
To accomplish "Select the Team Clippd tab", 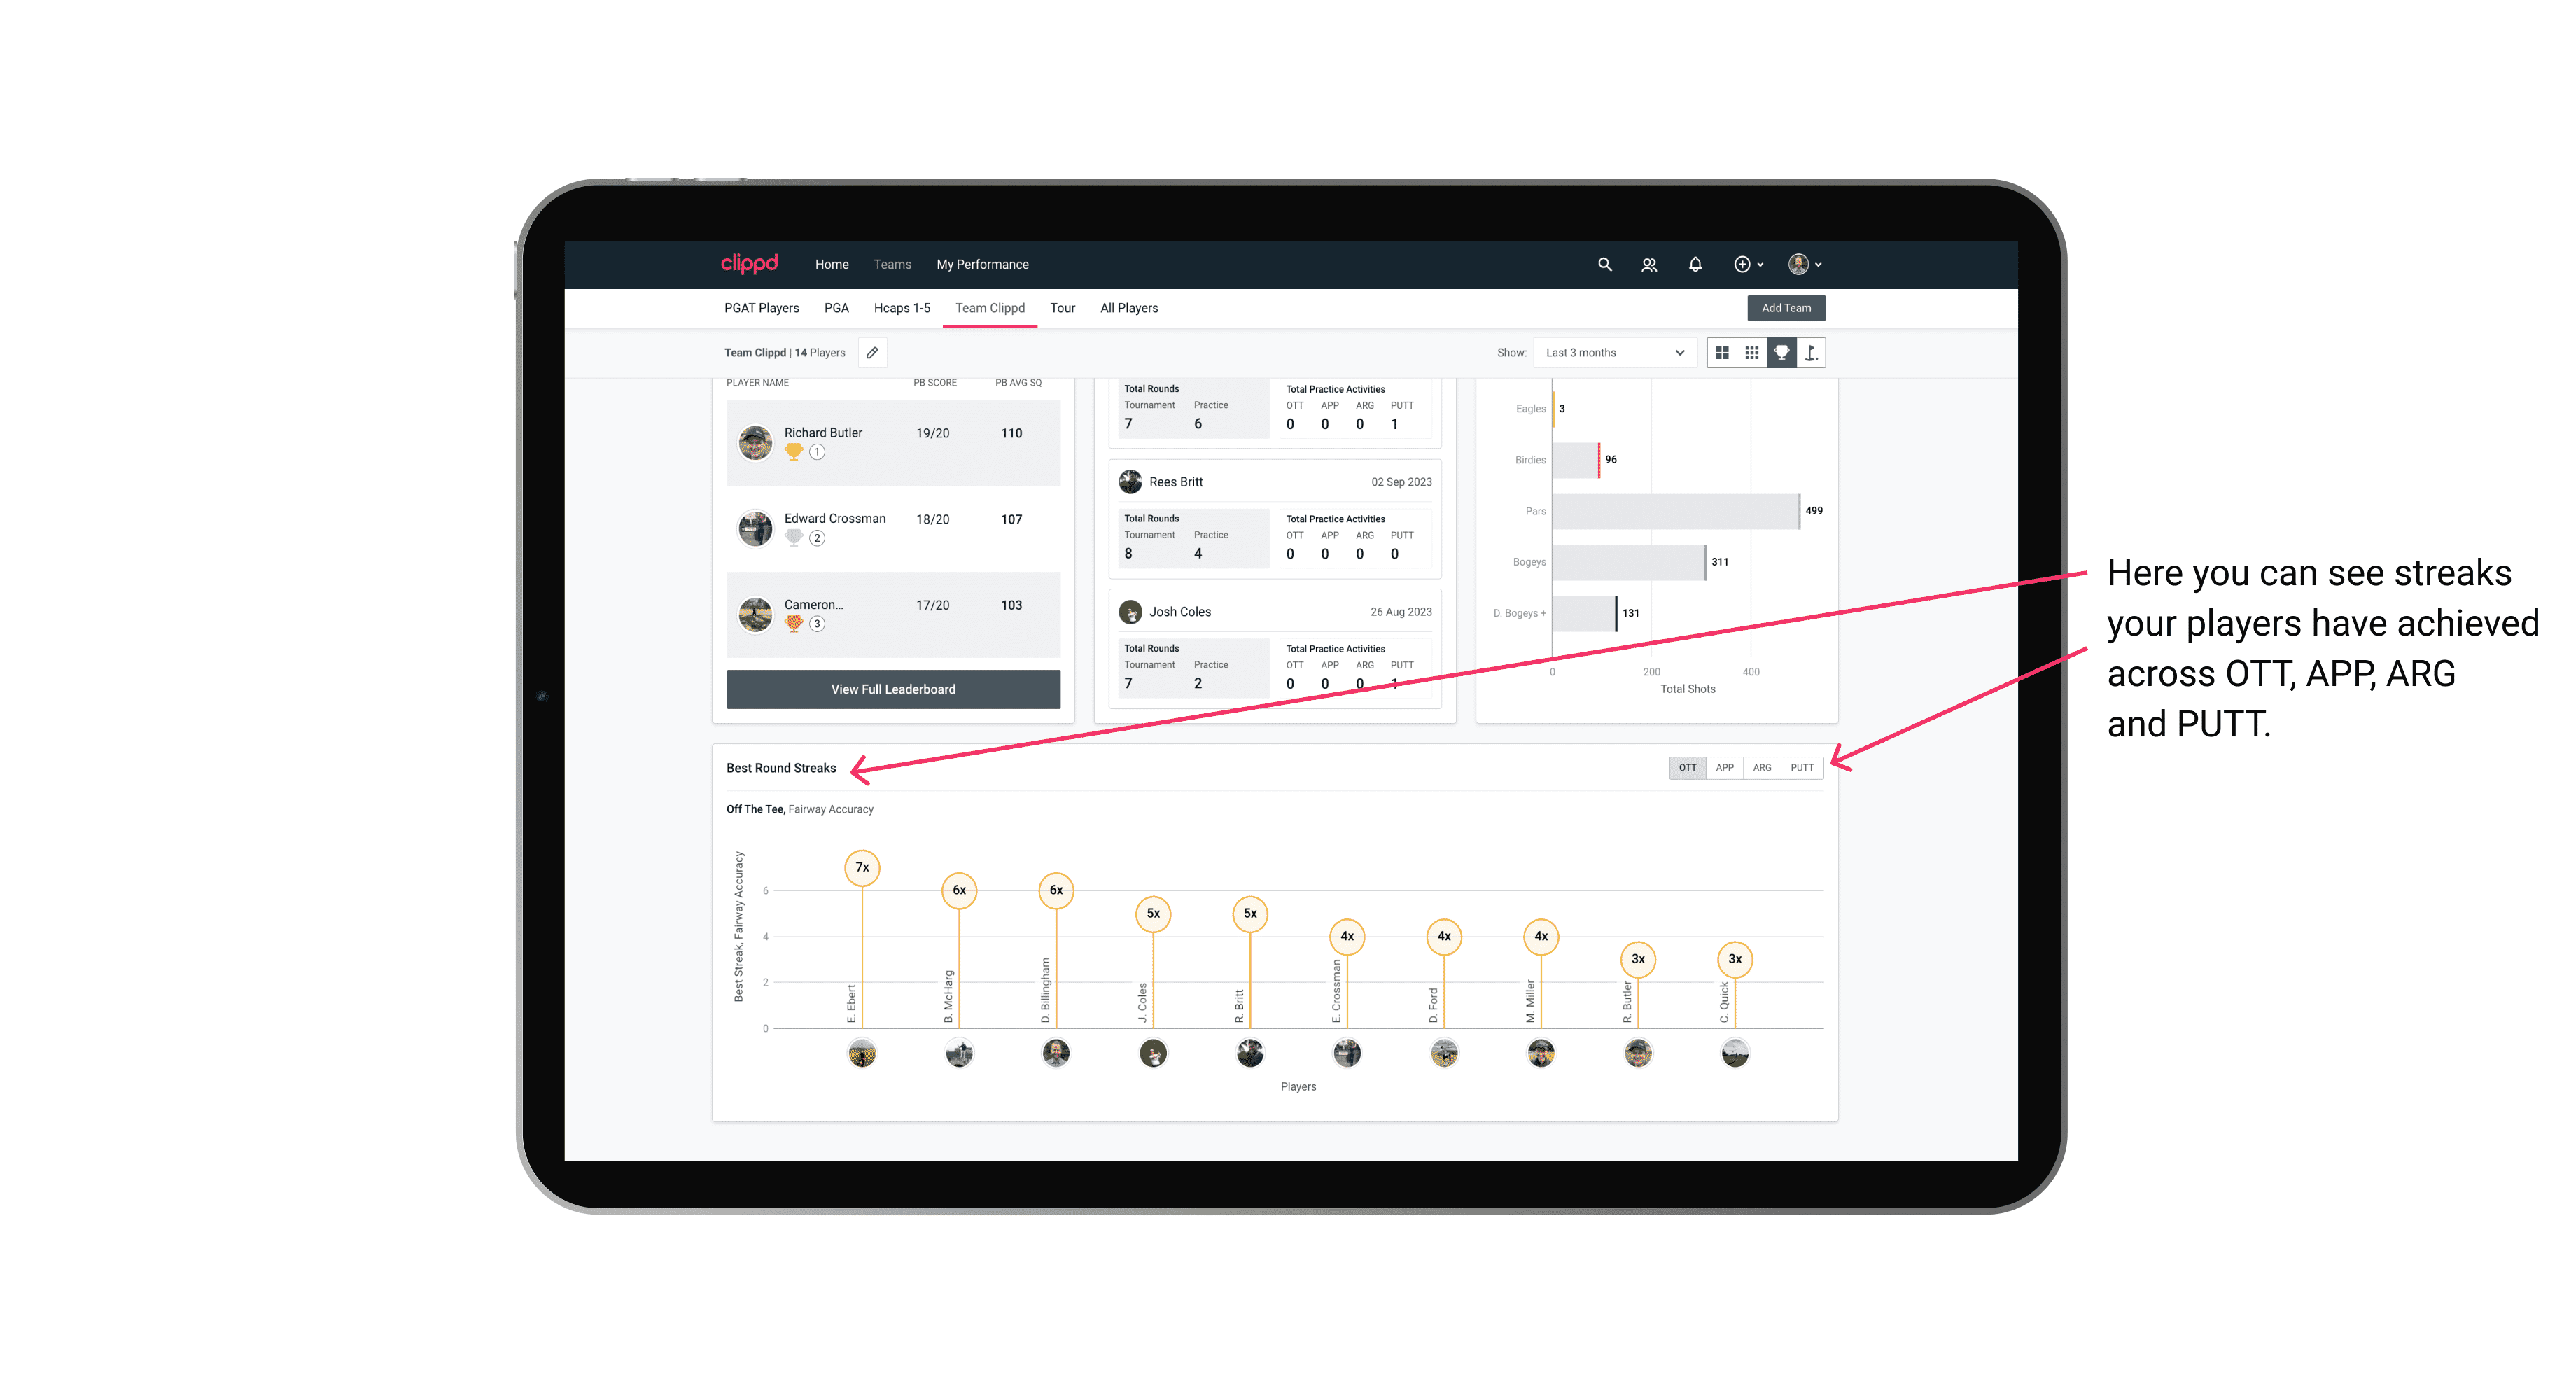I will [988, 309].
